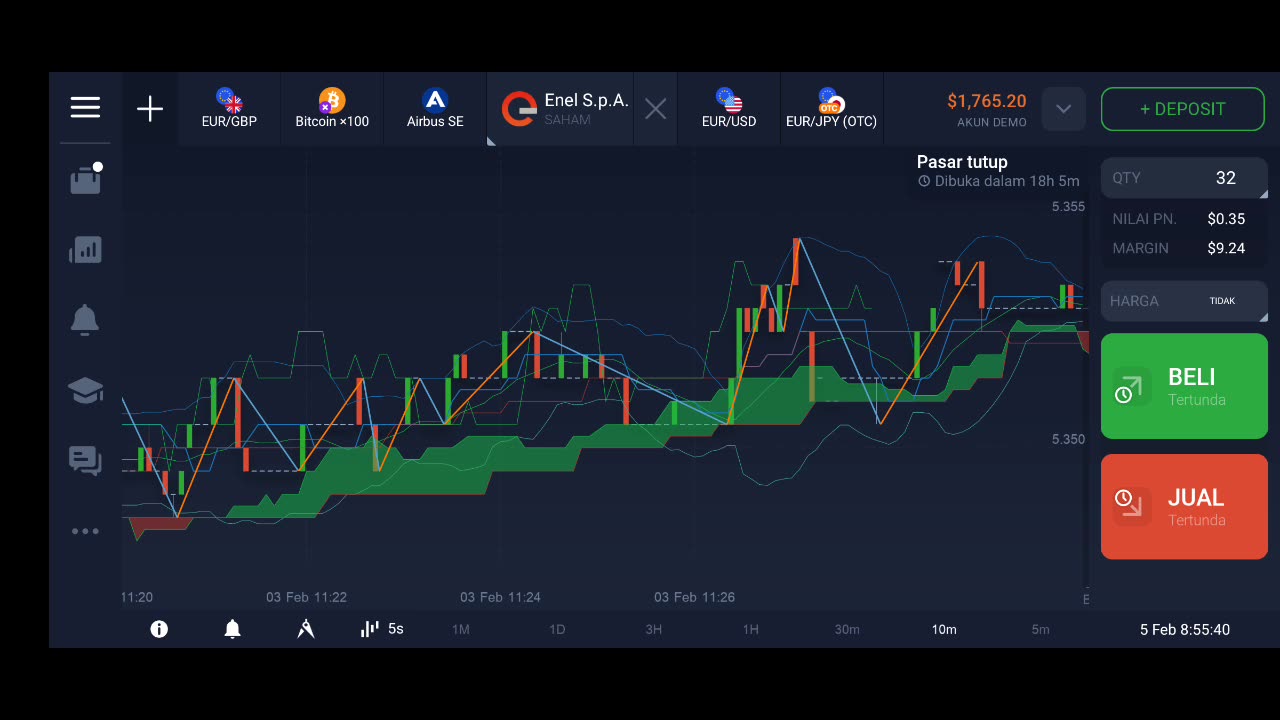Open asset info icon in bottom bar
This screenshot has height=720, width=1280.
159,629
